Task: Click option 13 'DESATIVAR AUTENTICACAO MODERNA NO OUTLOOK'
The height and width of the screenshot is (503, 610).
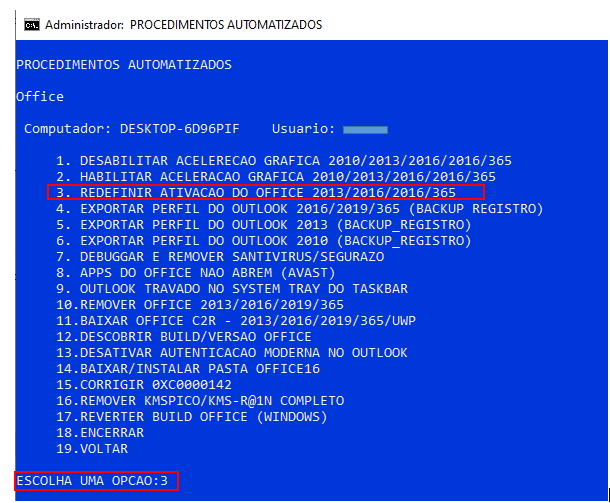Action: coord(232,352)
